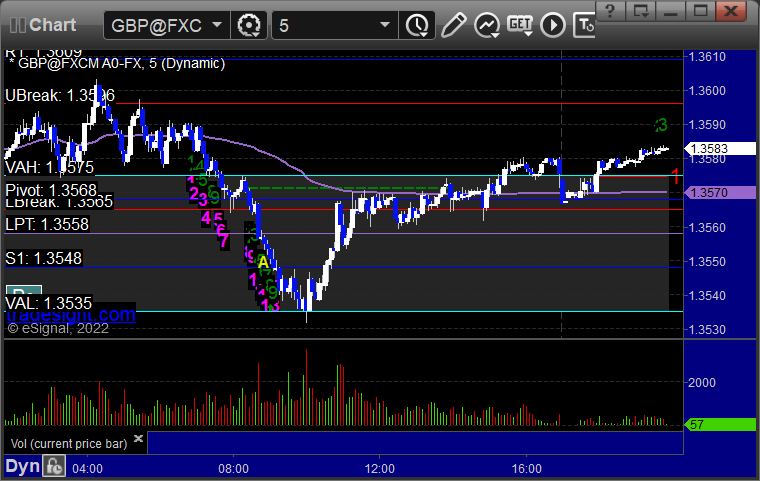Click the green volume value marker 57
The image size is (760, 481).
[x=720, y=425]
